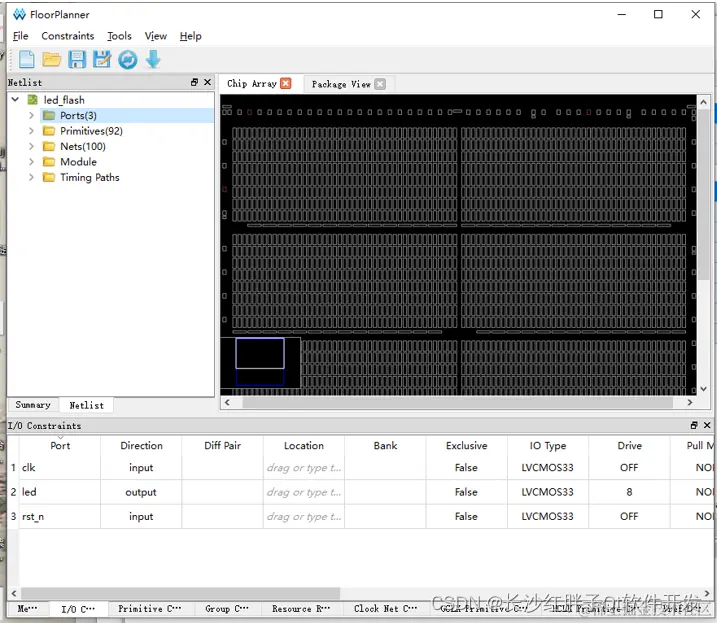Click the Save As toolbar icon
This screenshot has height=623, width=717.
pos(102,59)
